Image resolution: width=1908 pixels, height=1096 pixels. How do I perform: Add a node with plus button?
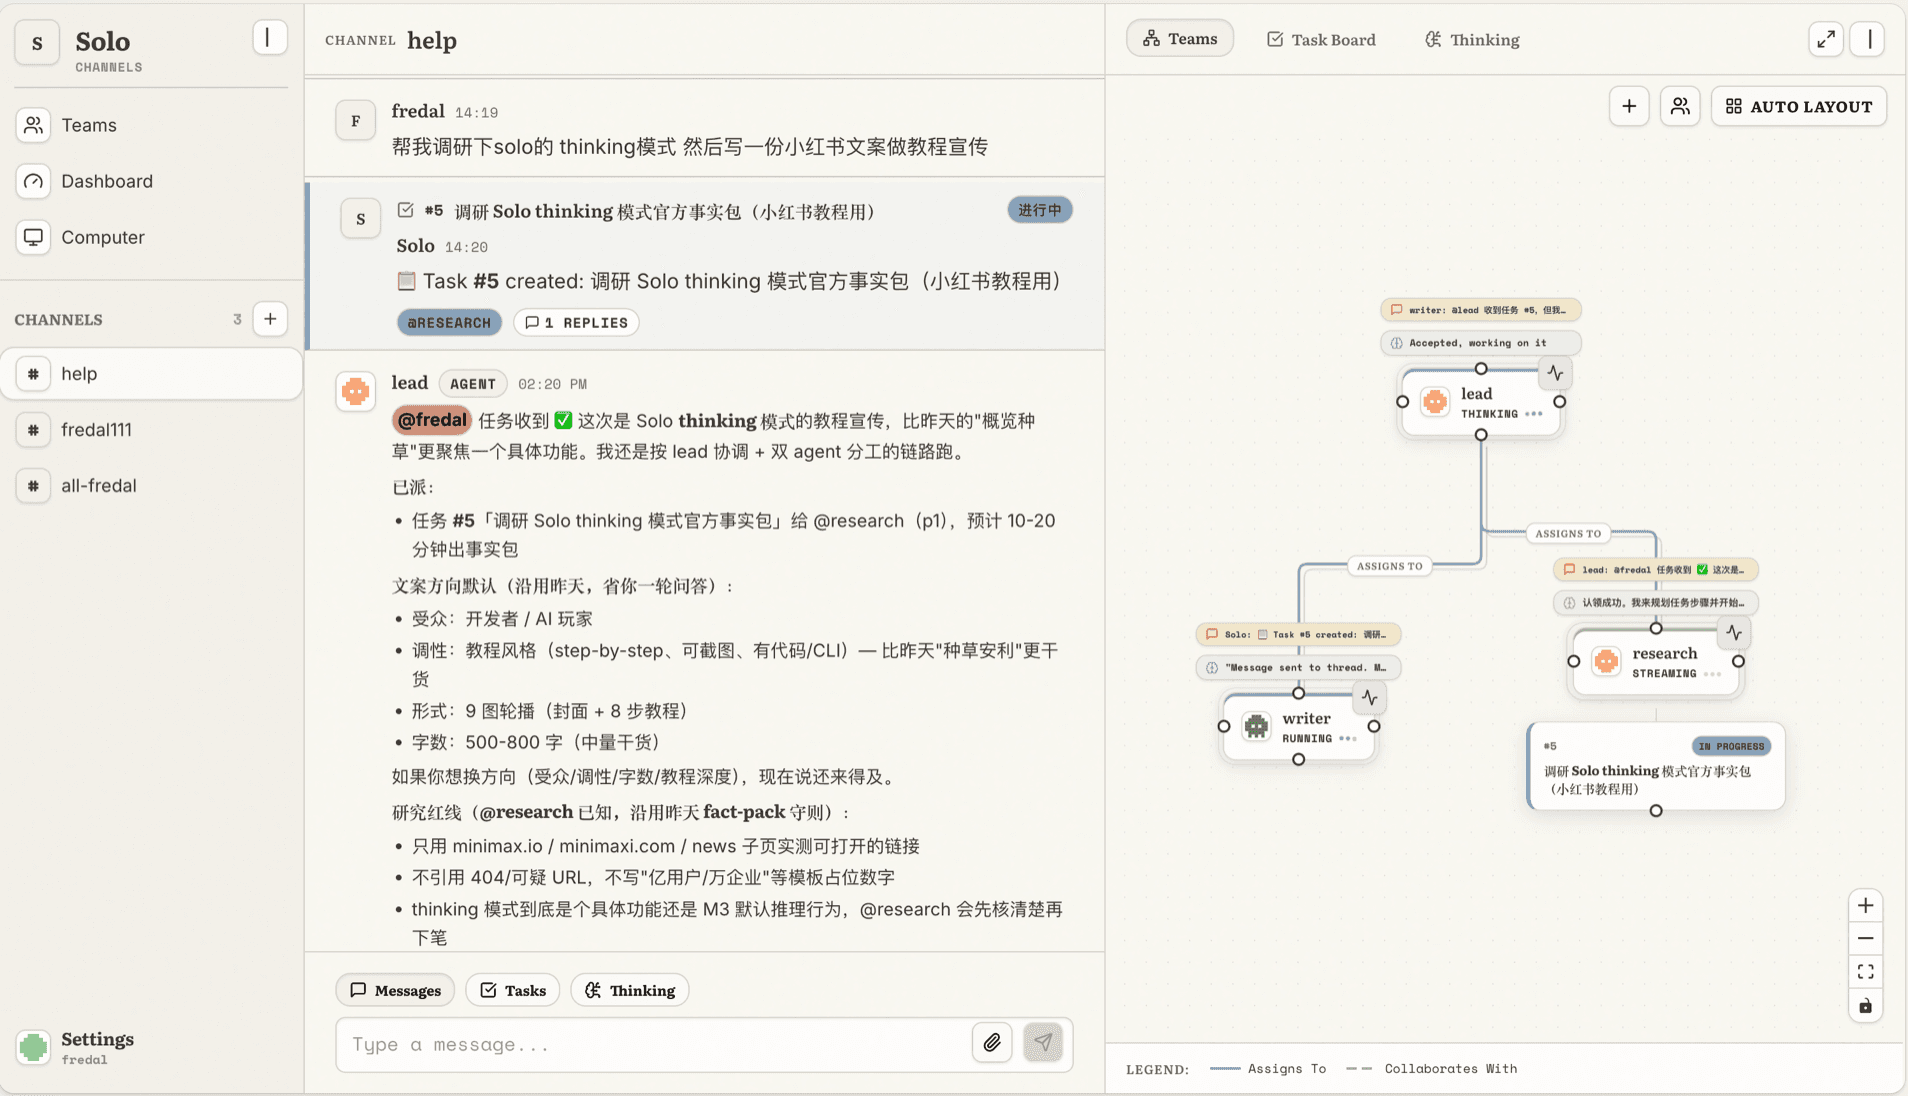coord(1629,106)
